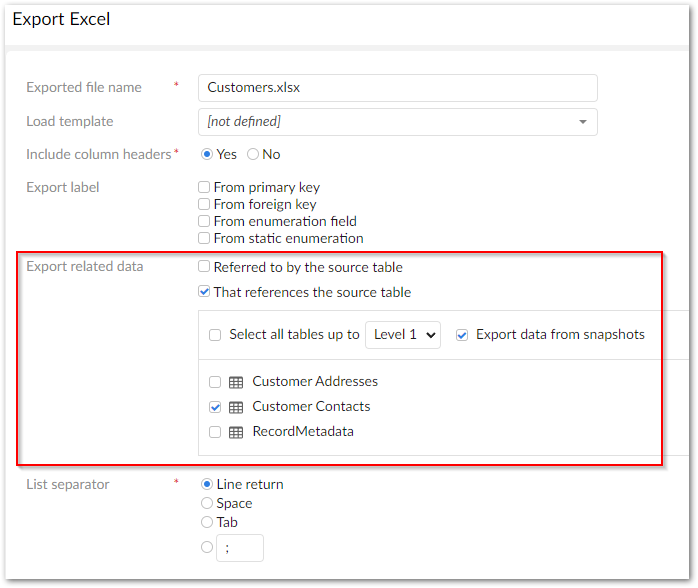Toggle 'Export data from snapshots' checkbox
This screenshot has width=698, height=588.
click(x=462, y=335)
